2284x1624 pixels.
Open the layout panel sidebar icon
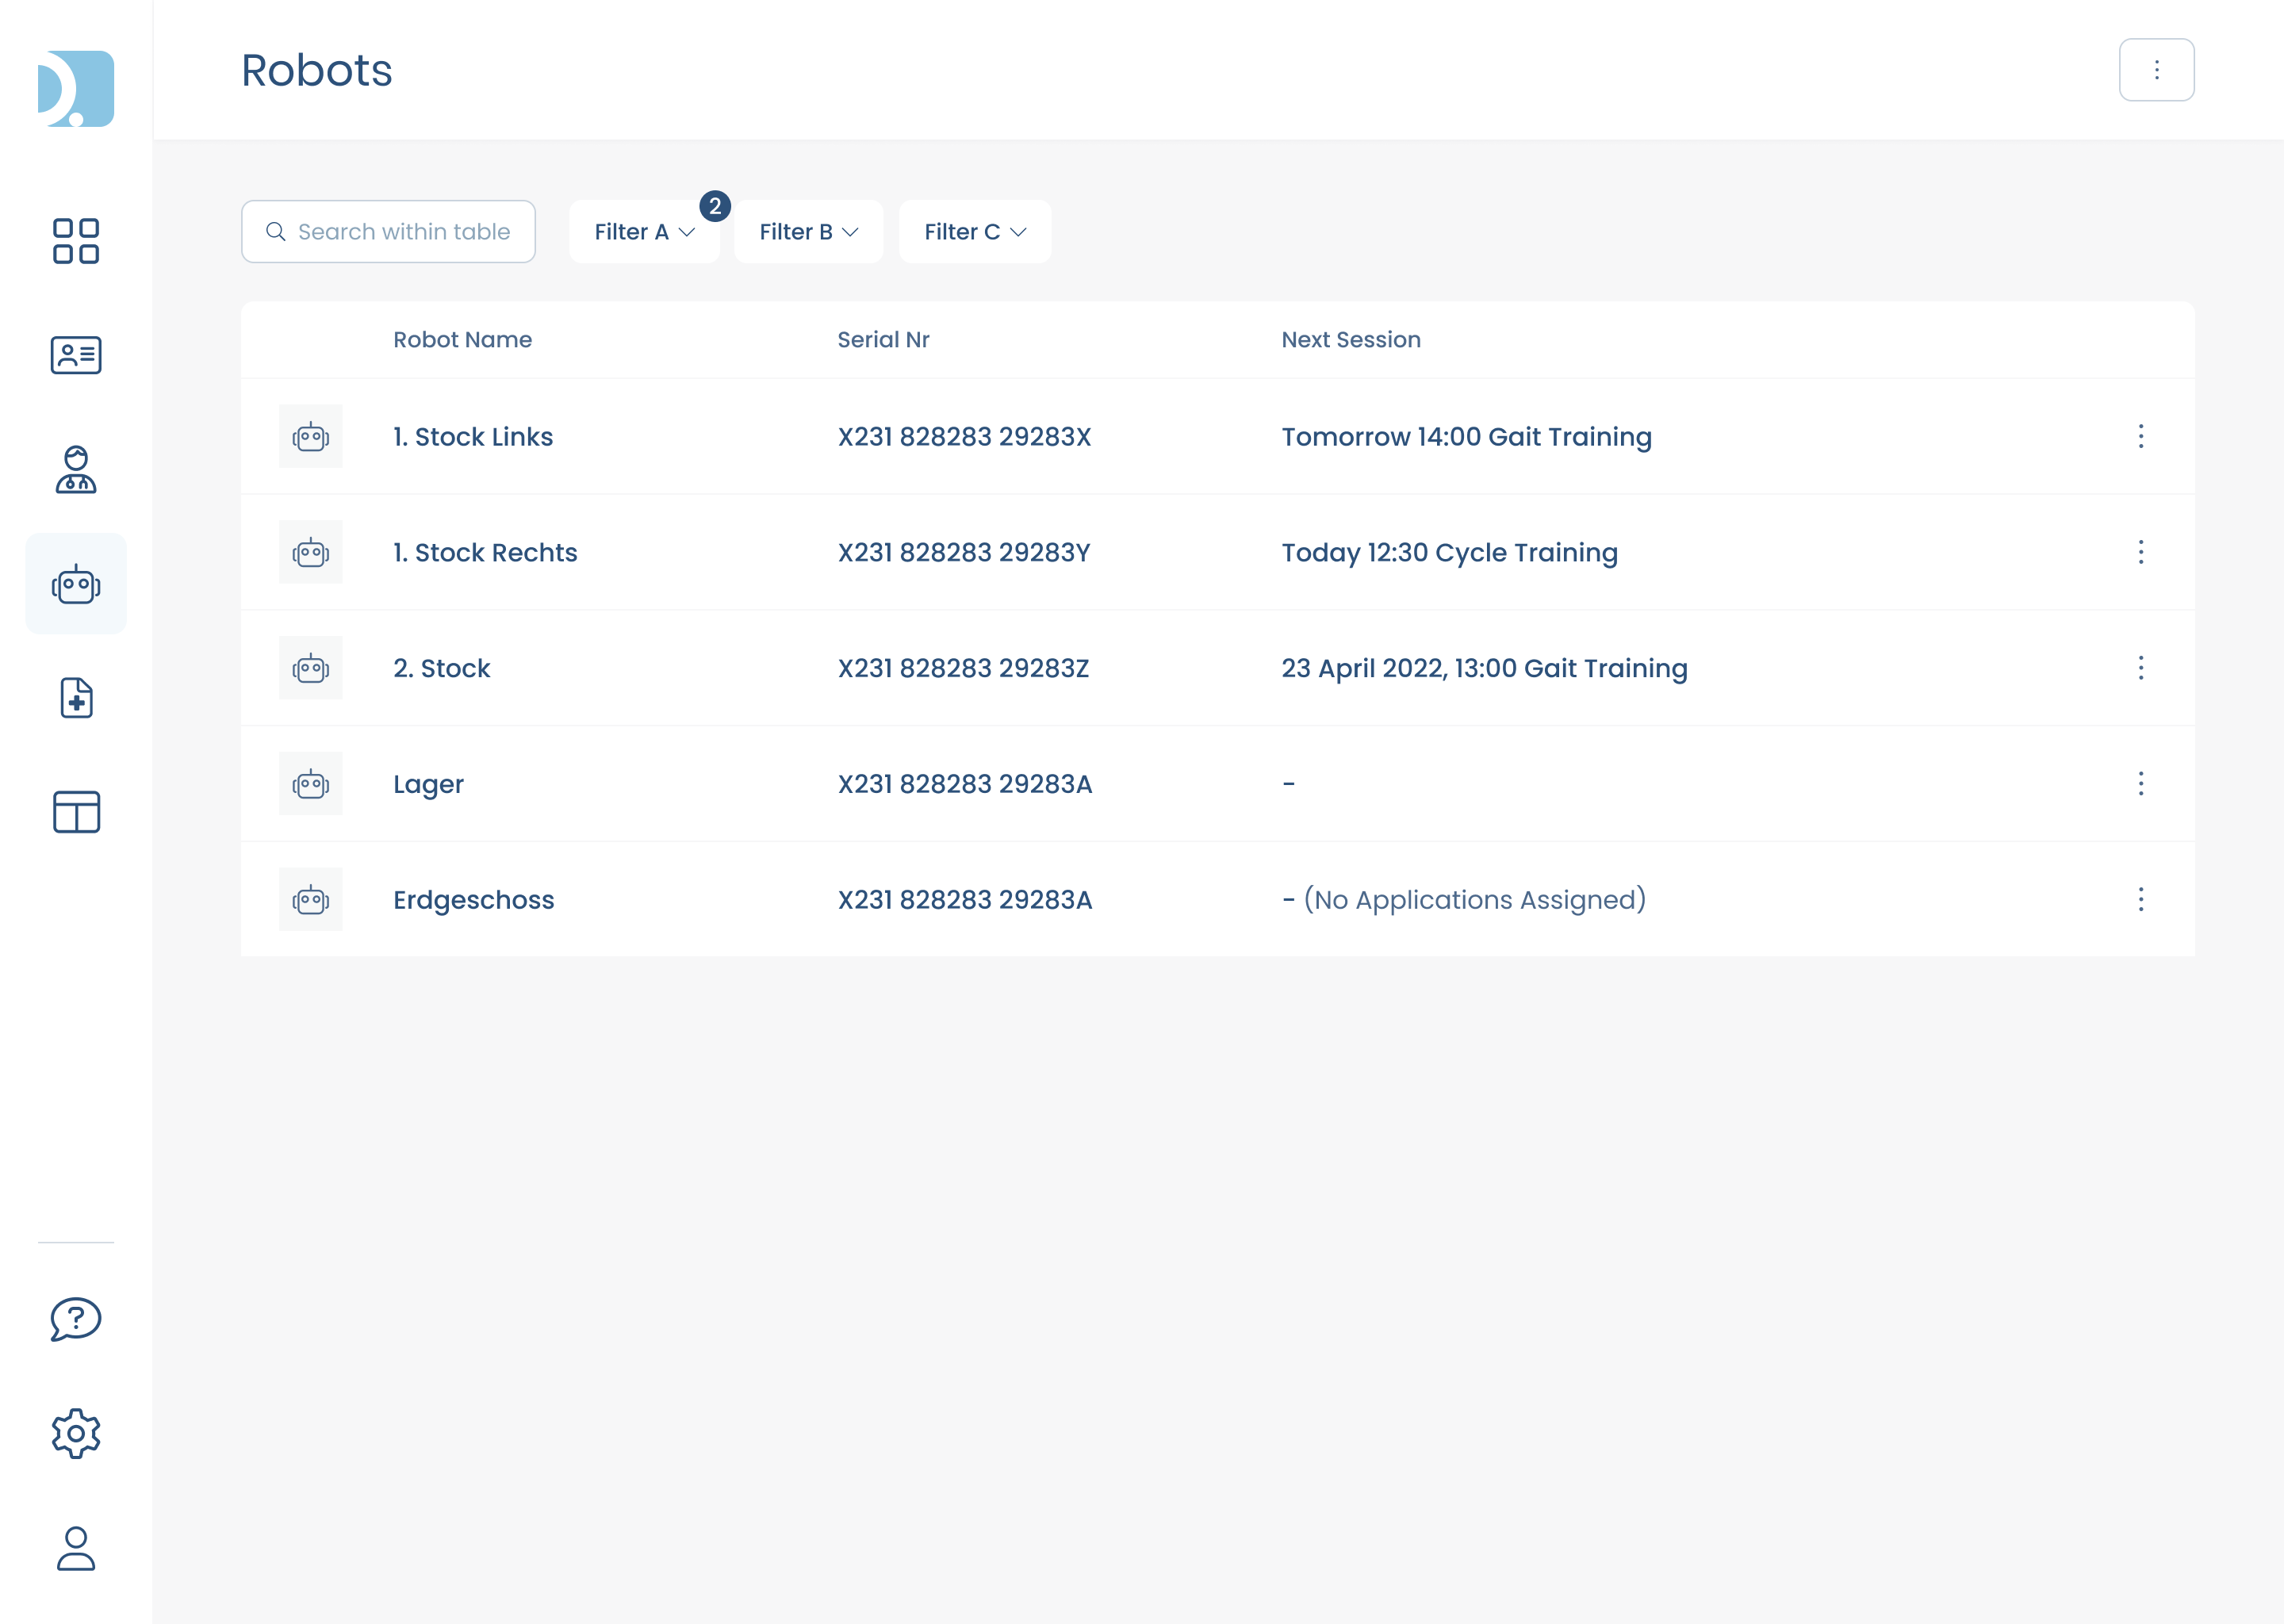point(76,812)
